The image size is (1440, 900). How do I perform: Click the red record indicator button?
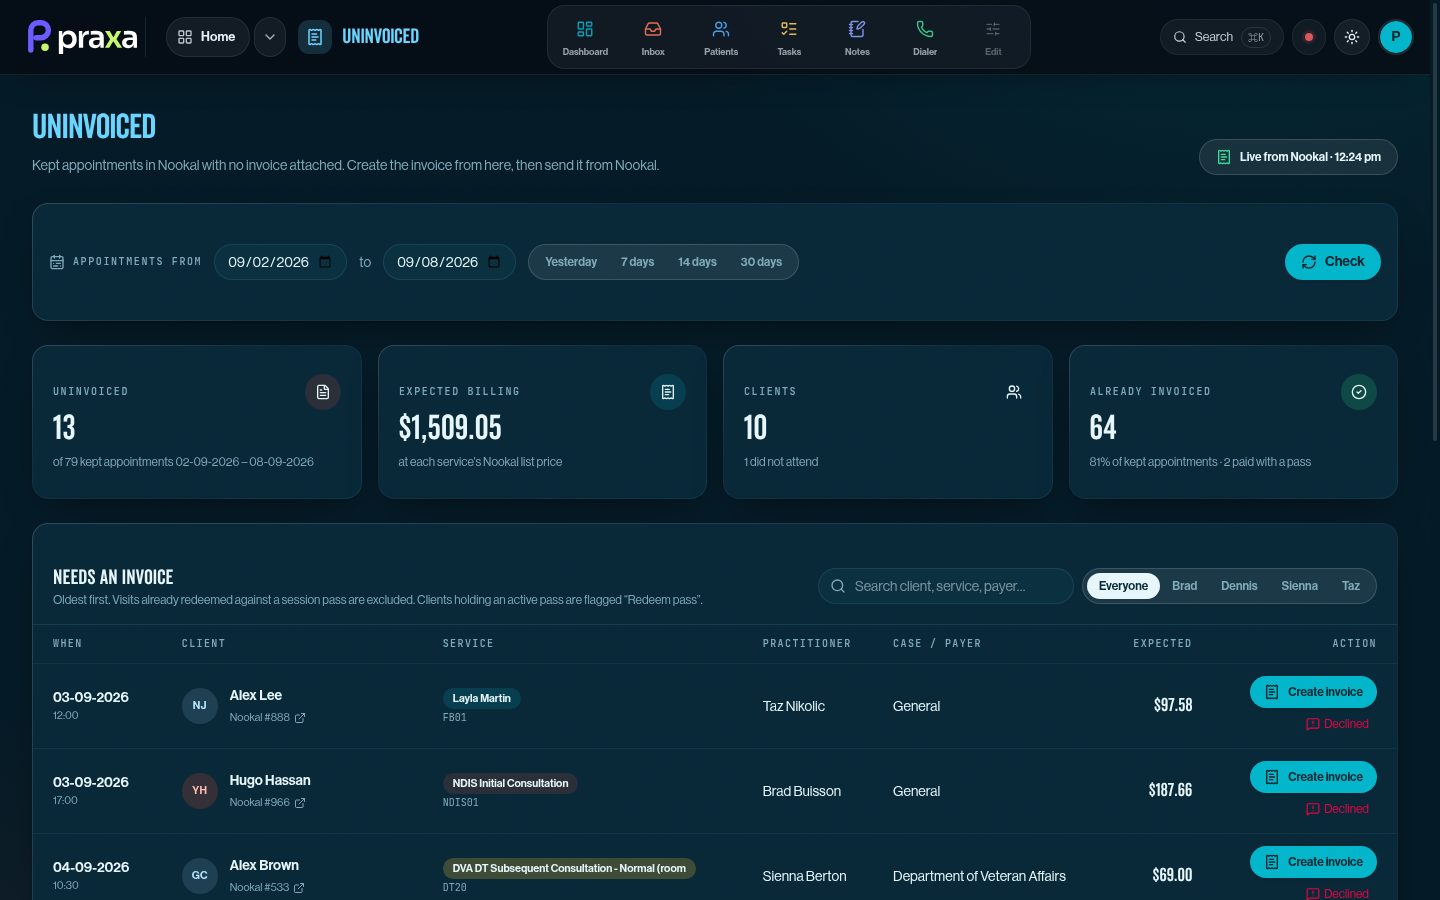coord(1308,37)
